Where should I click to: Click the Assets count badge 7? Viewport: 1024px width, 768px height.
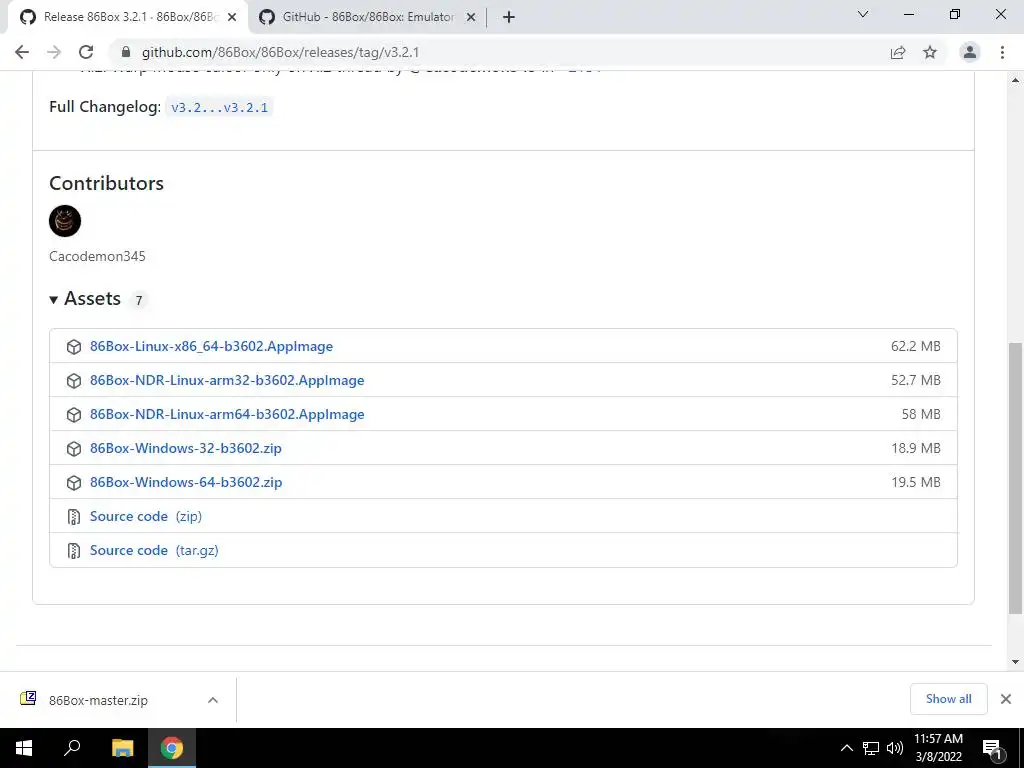pyautogui.click(x=138, y=300)
